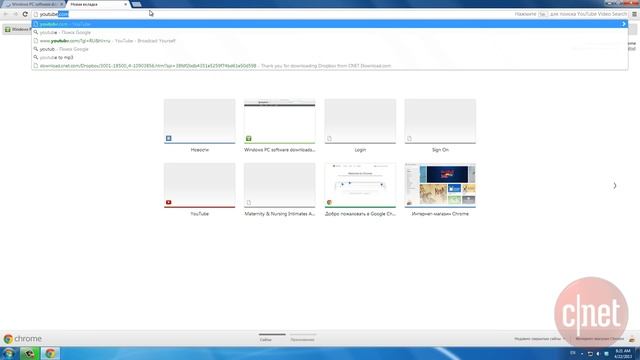Open the Chrome menu (three-bar icon)
The width and height of the screenshot is (640, 360).
tap(634, 14)
